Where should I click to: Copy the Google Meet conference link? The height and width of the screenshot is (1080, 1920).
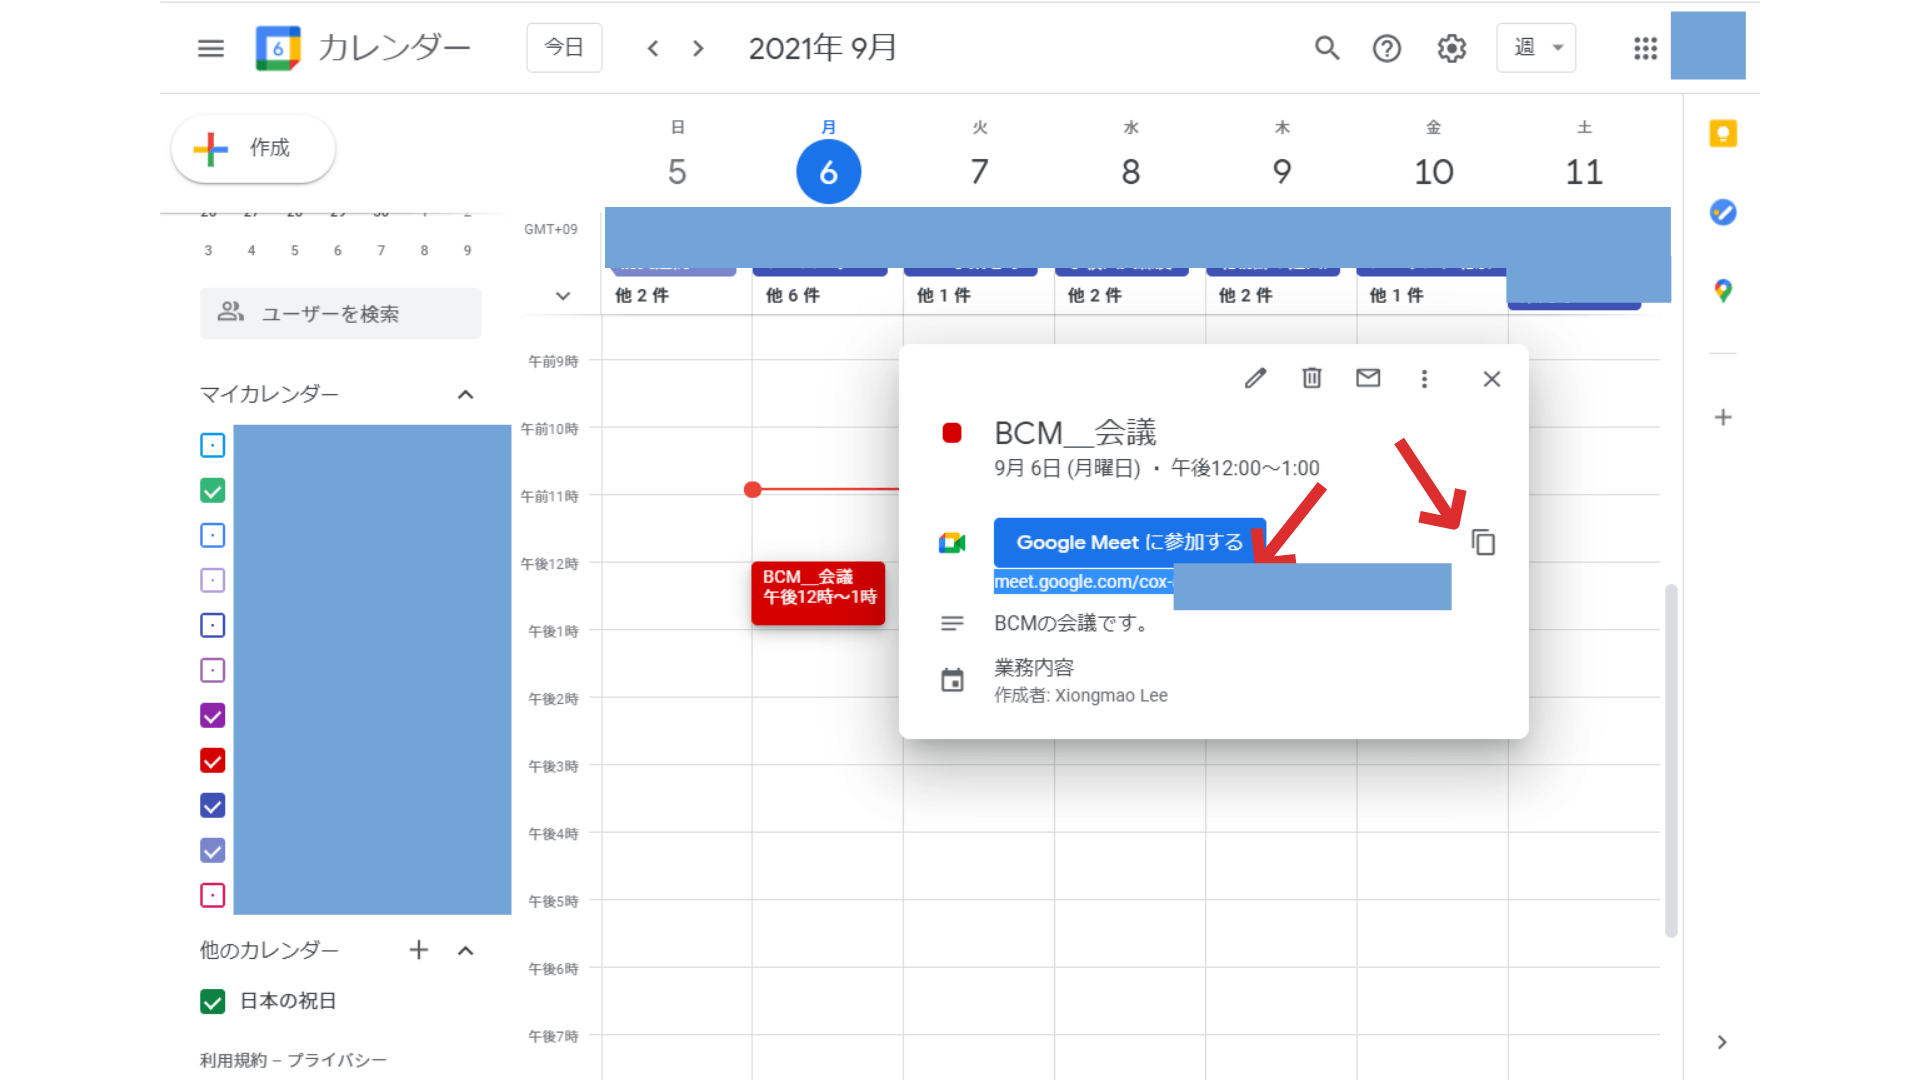point(1483,541)
